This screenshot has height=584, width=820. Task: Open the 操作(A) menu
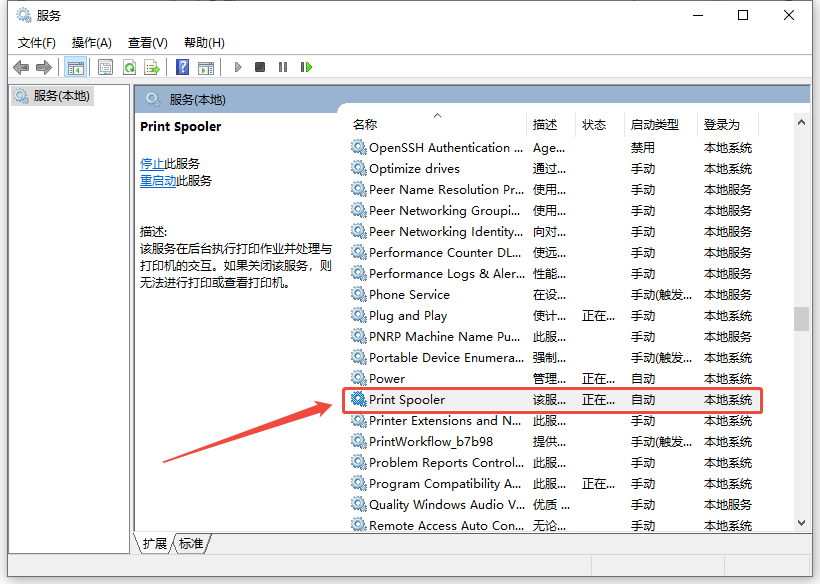coord(92,43)
